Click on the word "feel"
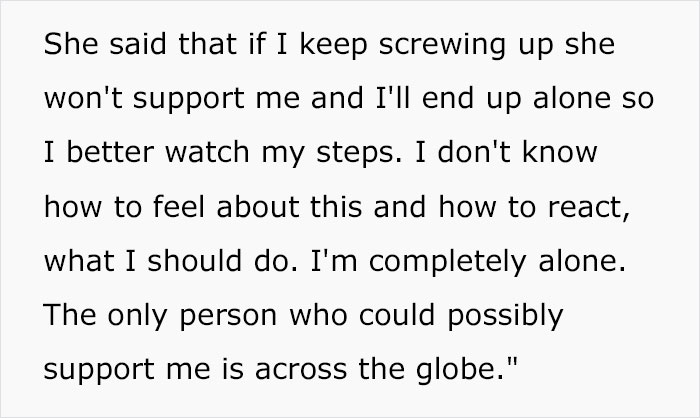Image resolution: width=700 pixels, height=418 pixels. point(179,207)
